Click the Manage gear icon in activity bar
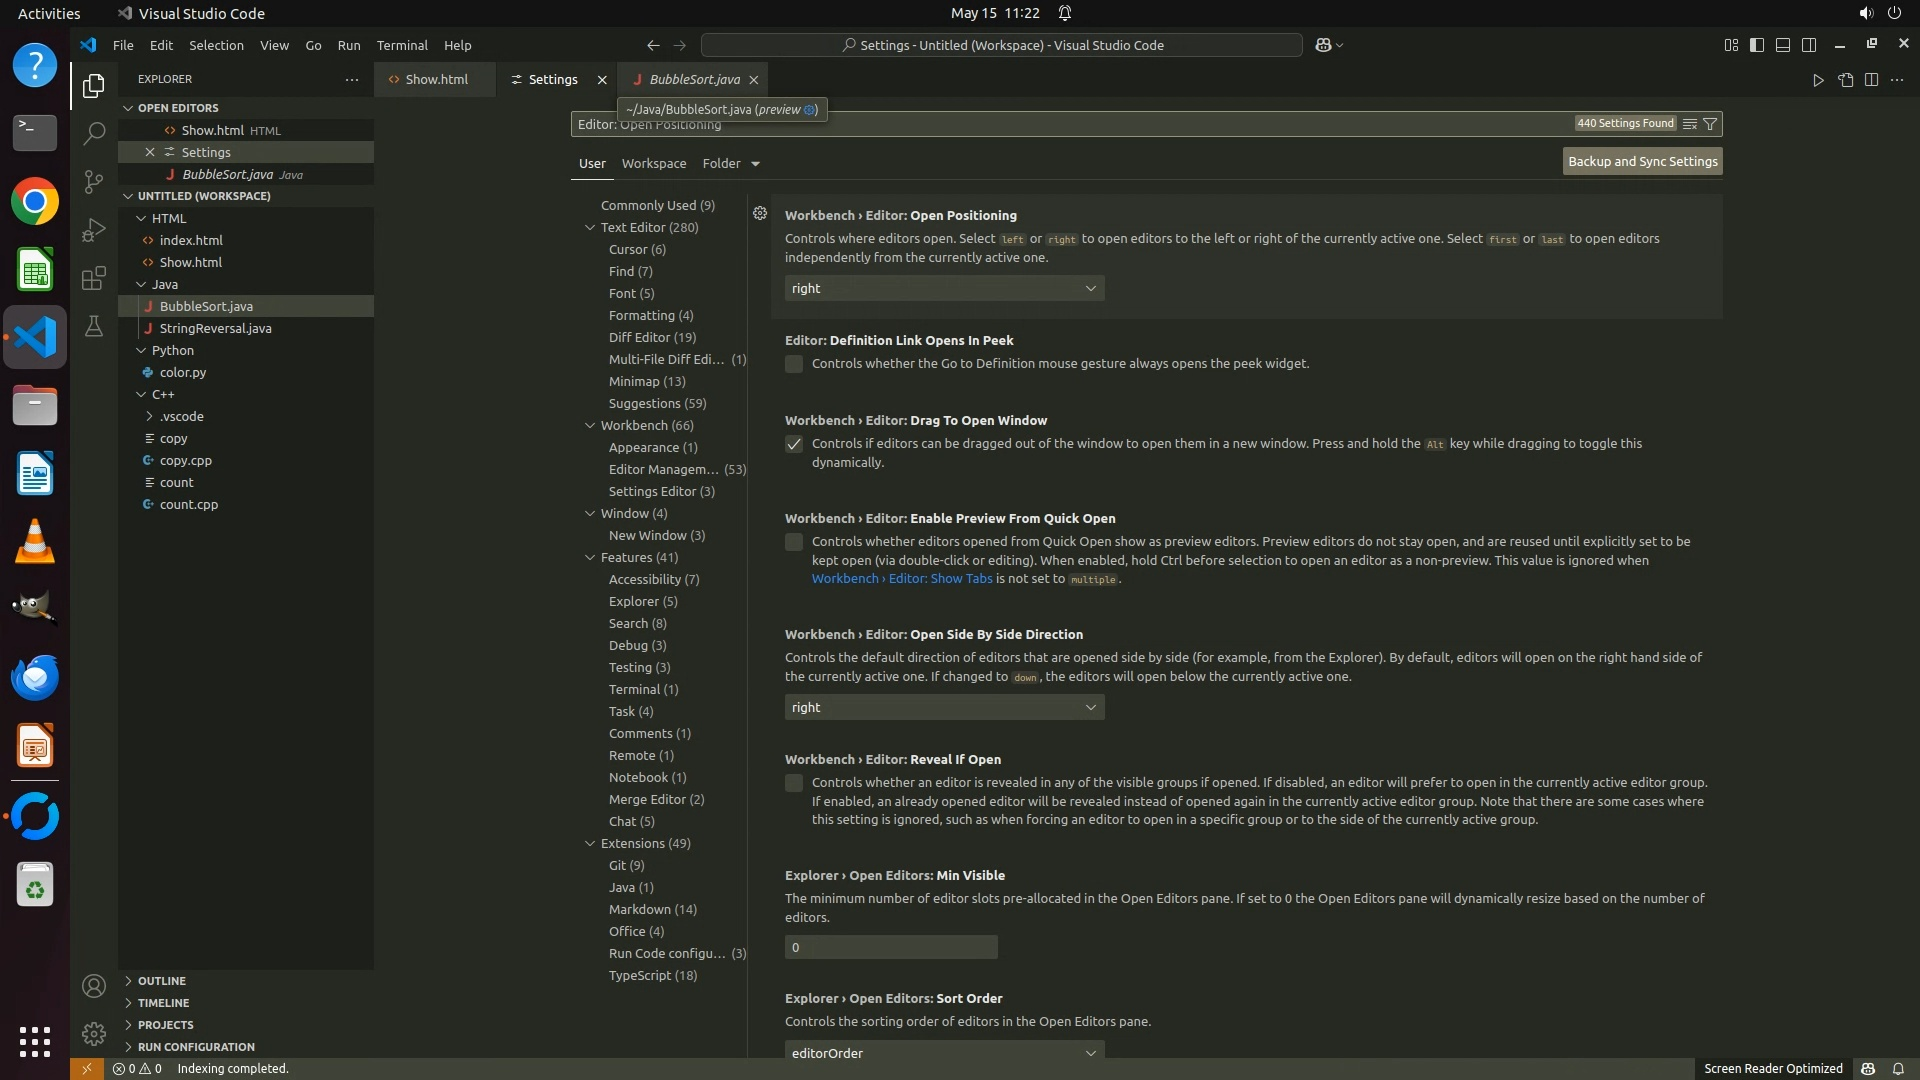 click(93, 1033)
